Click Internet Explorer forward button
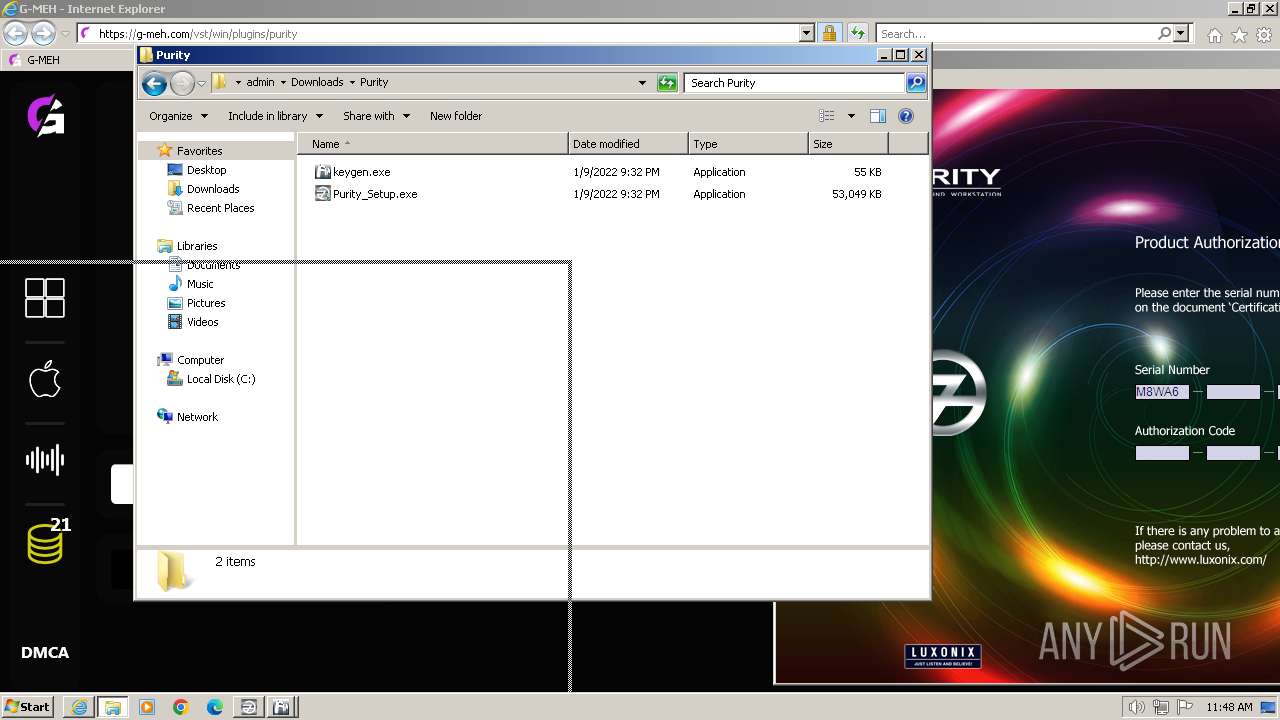The width and height of the screenshot is (1280, 720). 43,33
